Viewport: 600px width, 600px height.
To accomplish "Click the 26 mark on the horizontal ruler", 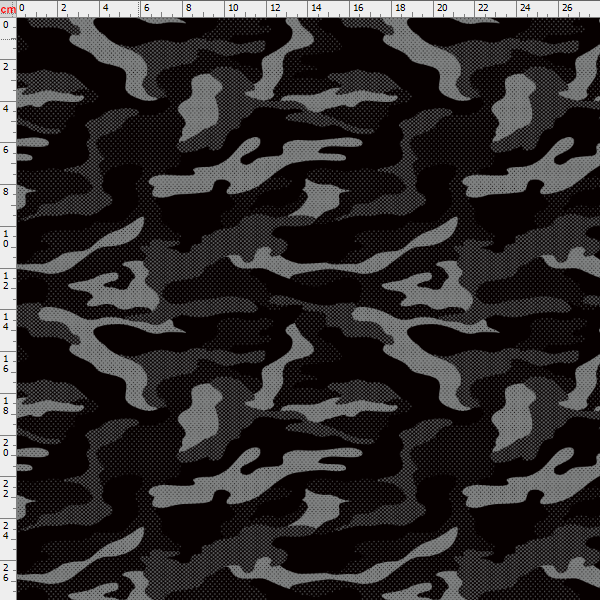I will [567, 7].
